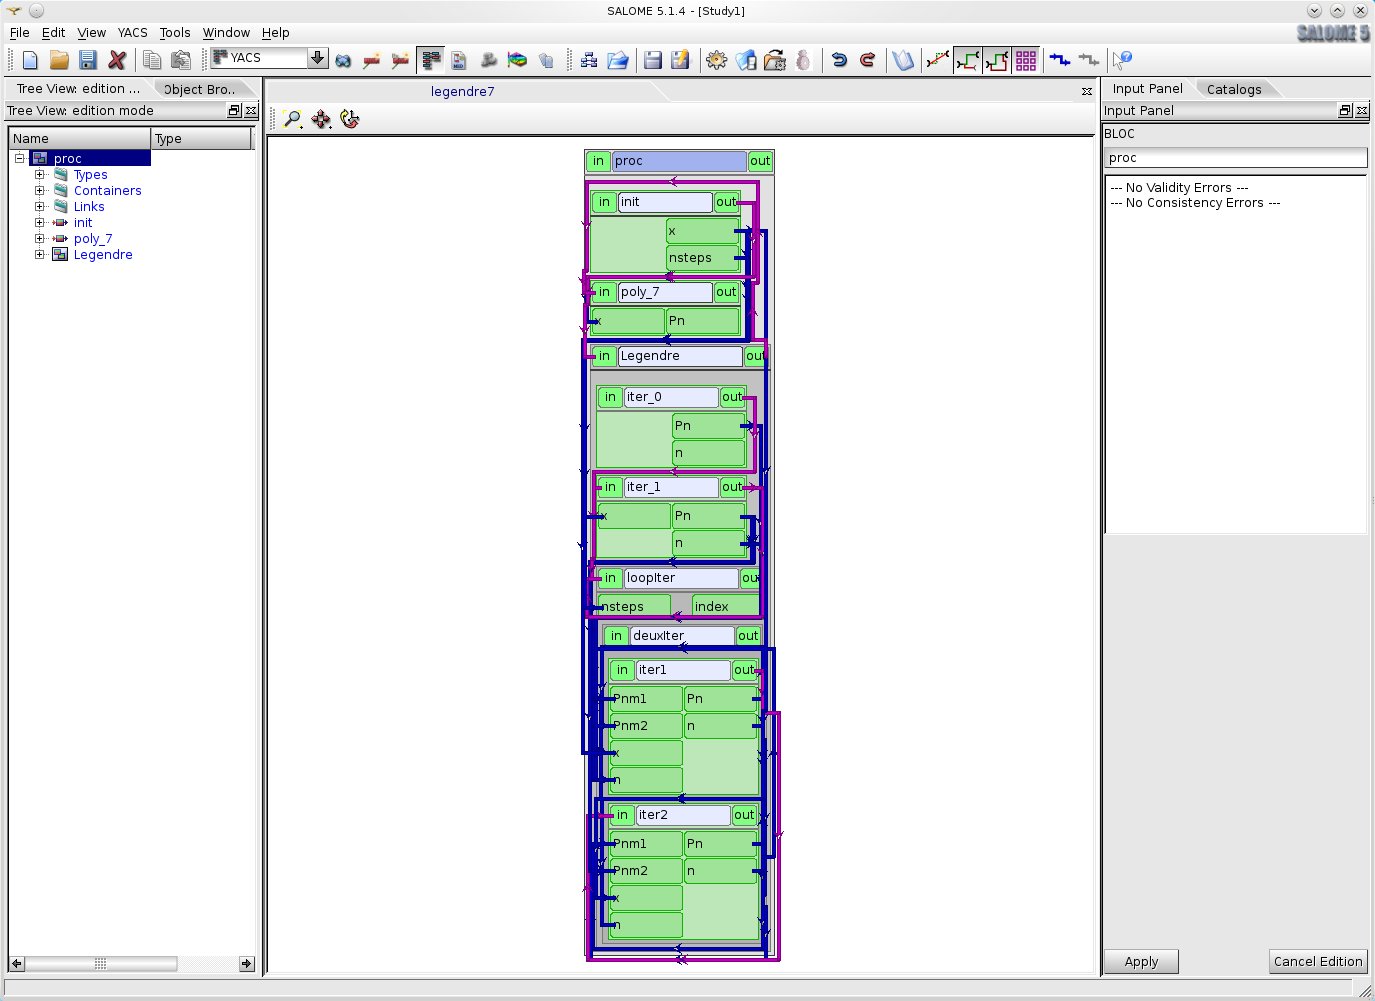Activate the rainbow Post-Pro module icon
This screenshot has width=1375, height=1001.
tap(517, 60)
